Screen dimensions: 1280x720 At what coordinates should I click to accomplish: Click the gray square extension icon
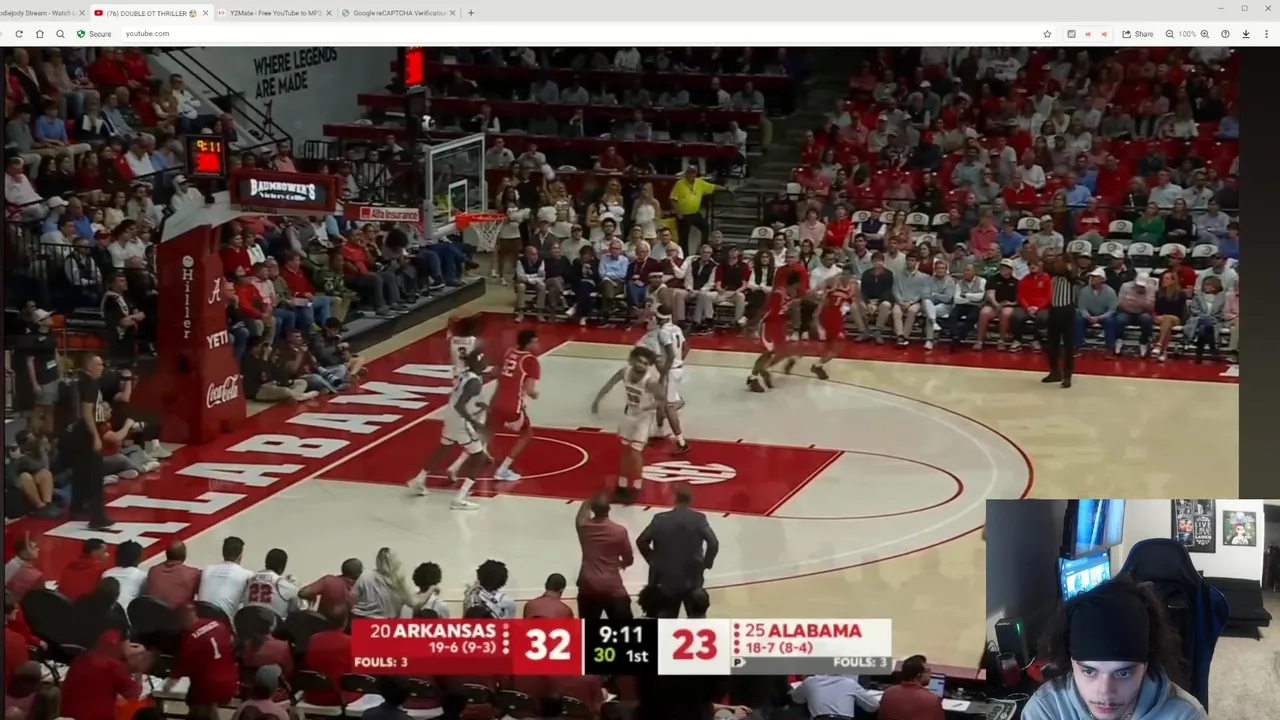(1071, 34)
